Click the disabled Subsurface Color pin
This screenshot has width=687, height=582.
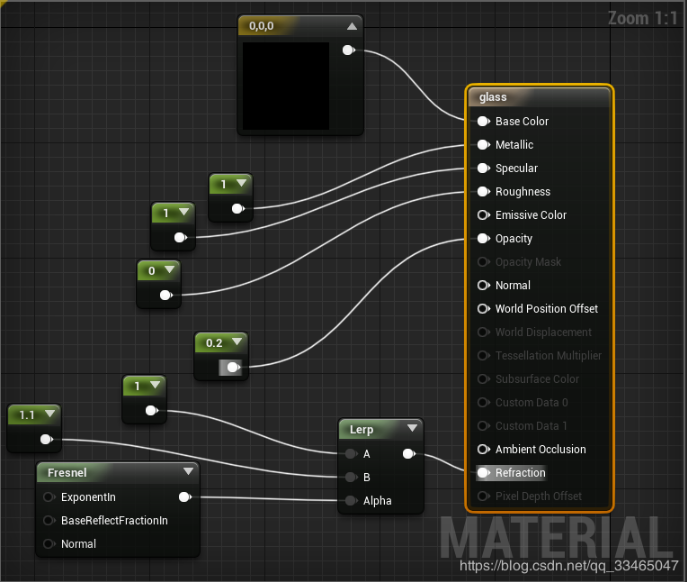pyautogui.click(x=483, y=379)
